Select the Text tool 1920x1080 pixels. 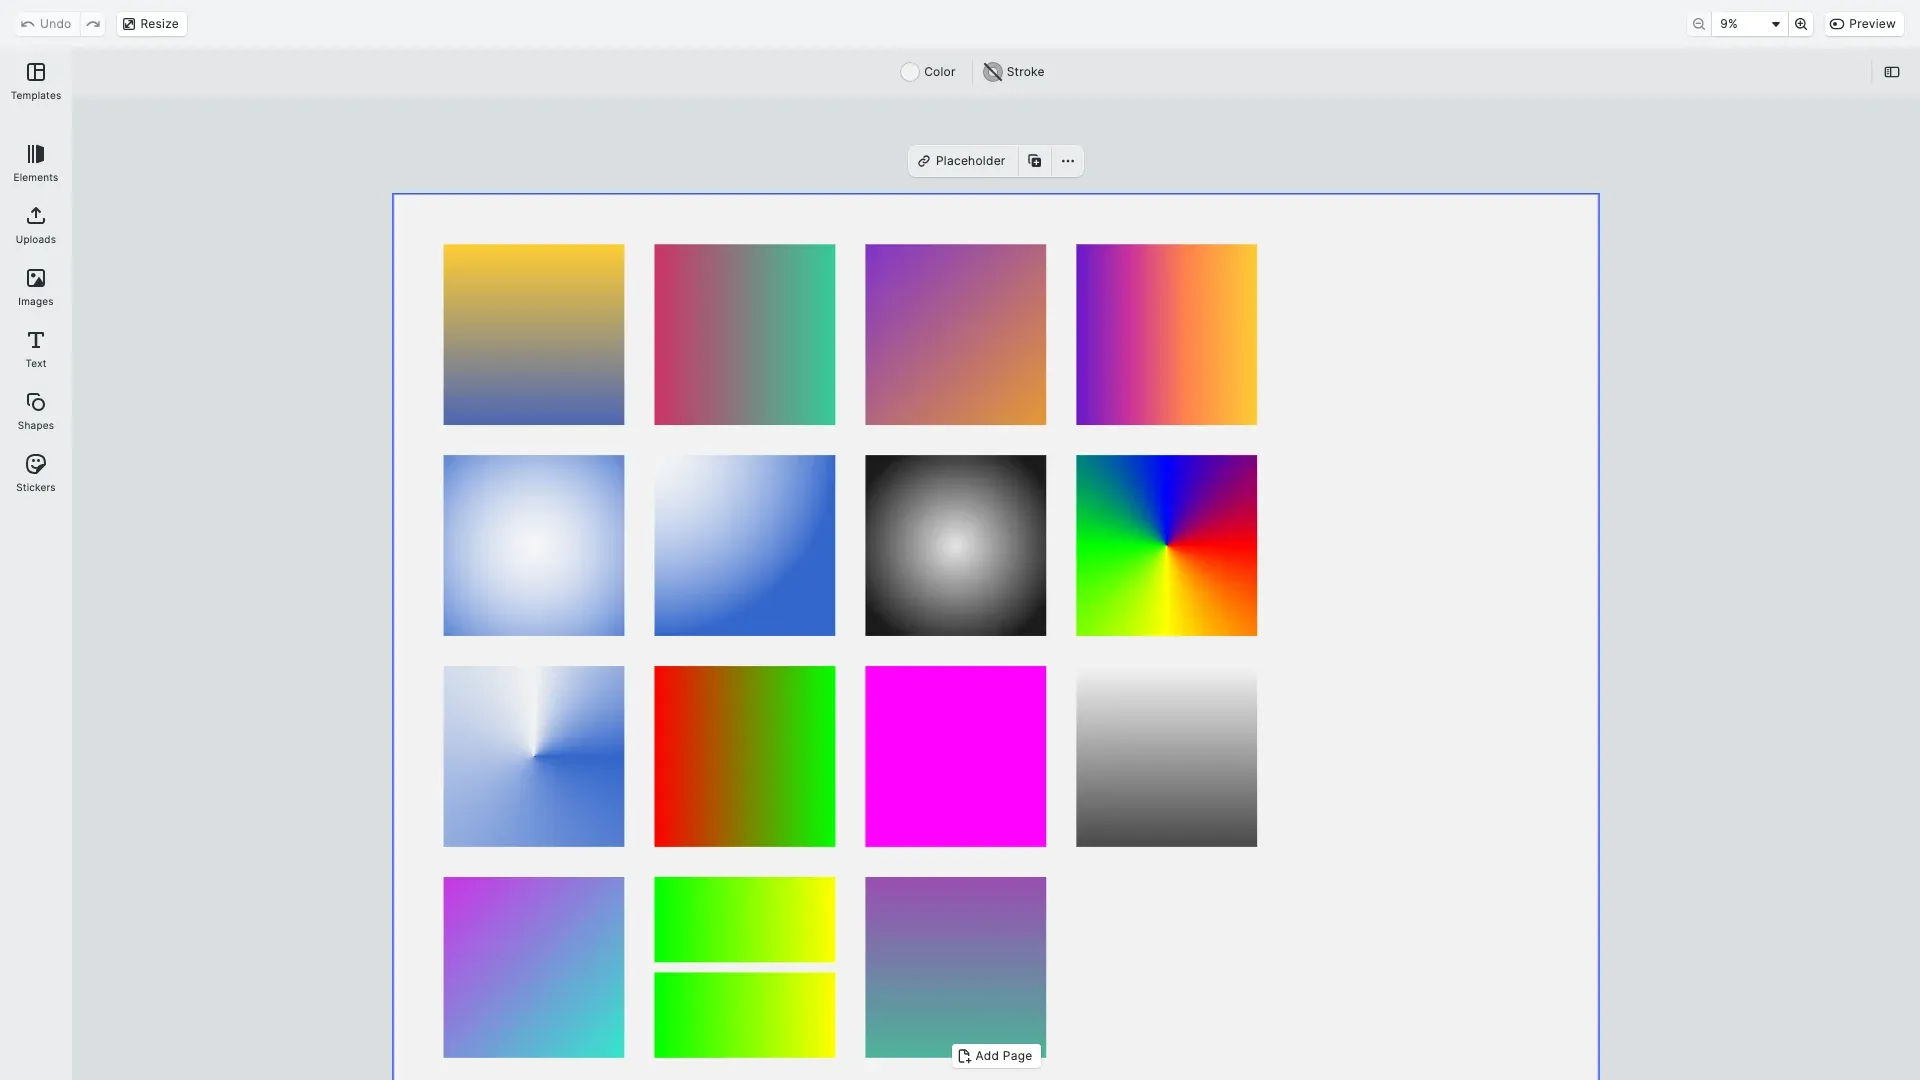point(36,349)
